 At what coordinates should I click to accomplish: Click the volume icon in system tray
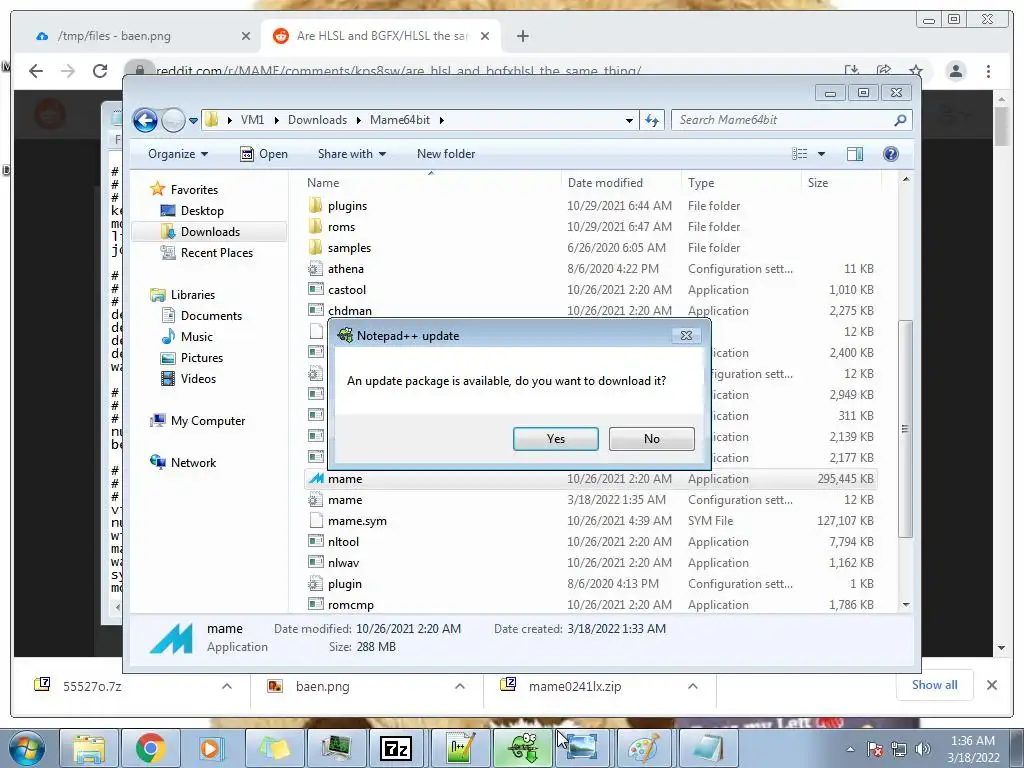point(923,749)
